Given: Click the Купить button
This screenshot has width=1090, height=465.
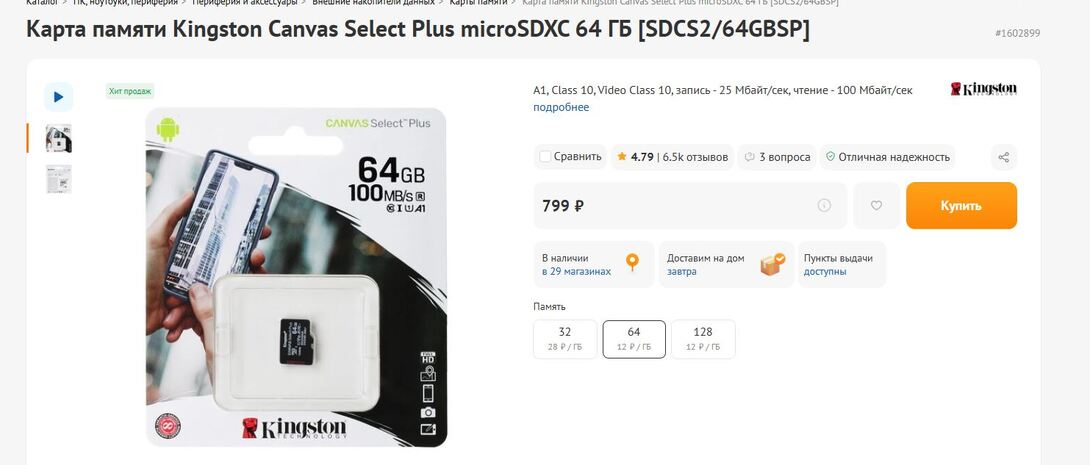Looking at the screenshot, I should point(961,206).
